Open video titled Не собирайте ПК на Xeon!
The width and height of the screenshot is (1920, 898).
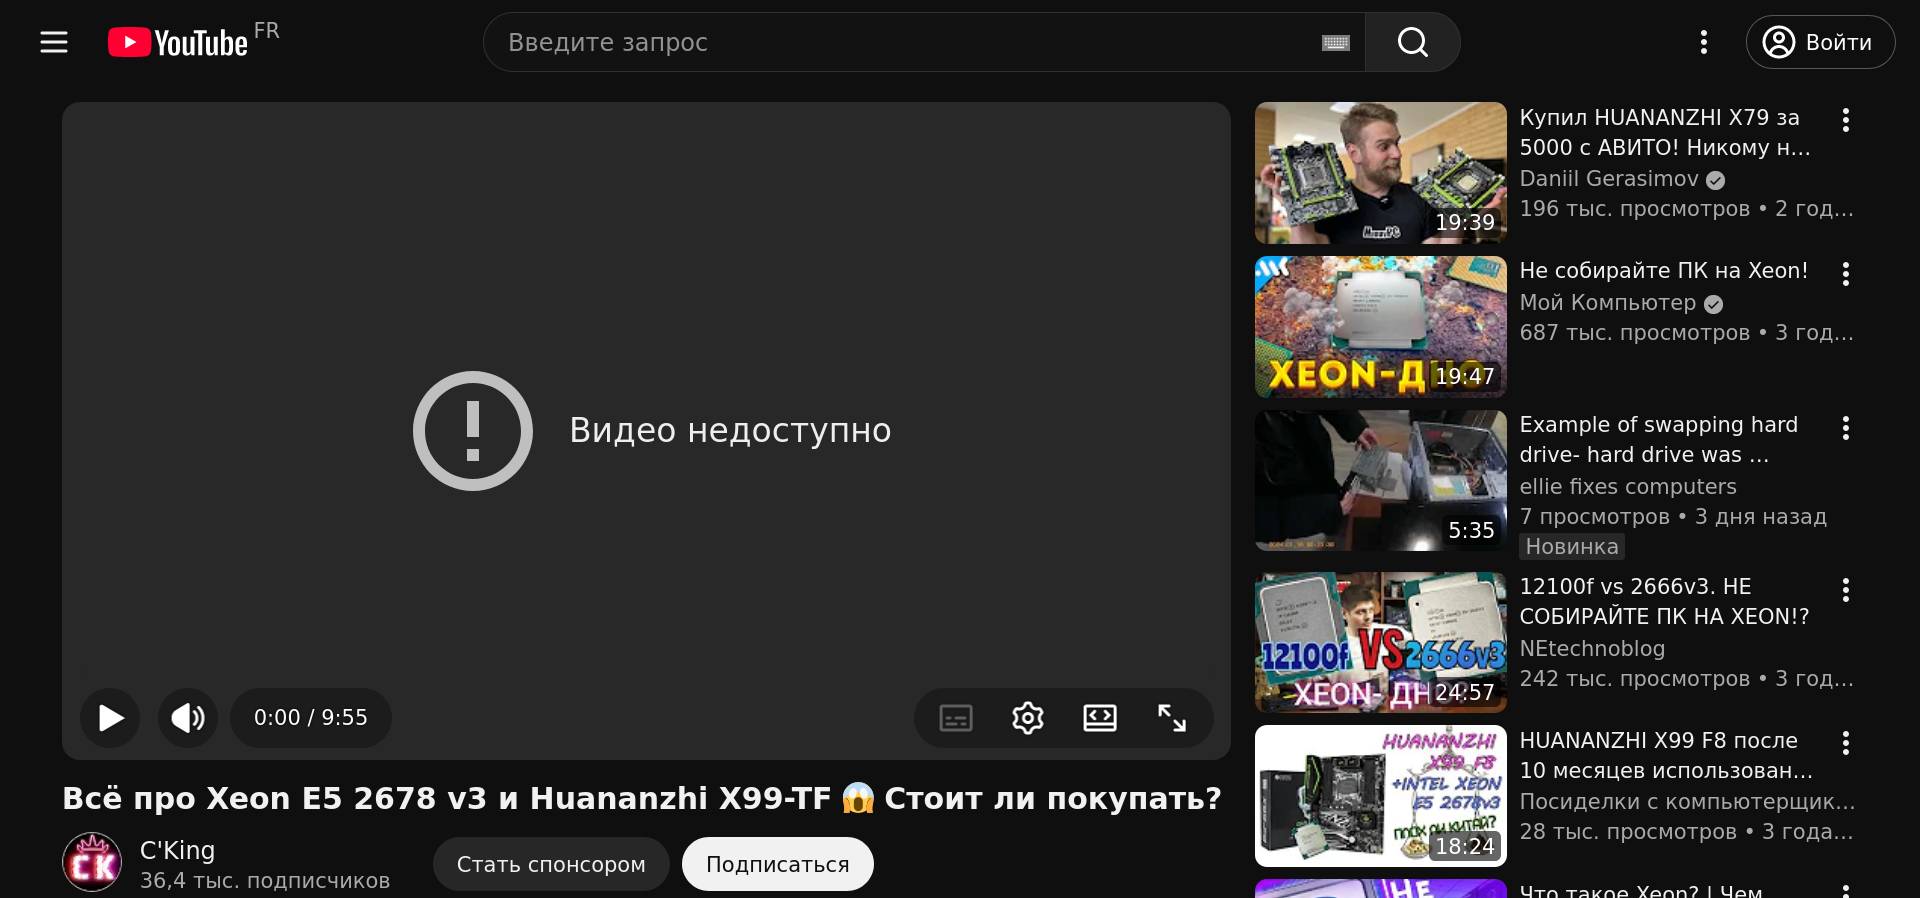pos(1664,271)
